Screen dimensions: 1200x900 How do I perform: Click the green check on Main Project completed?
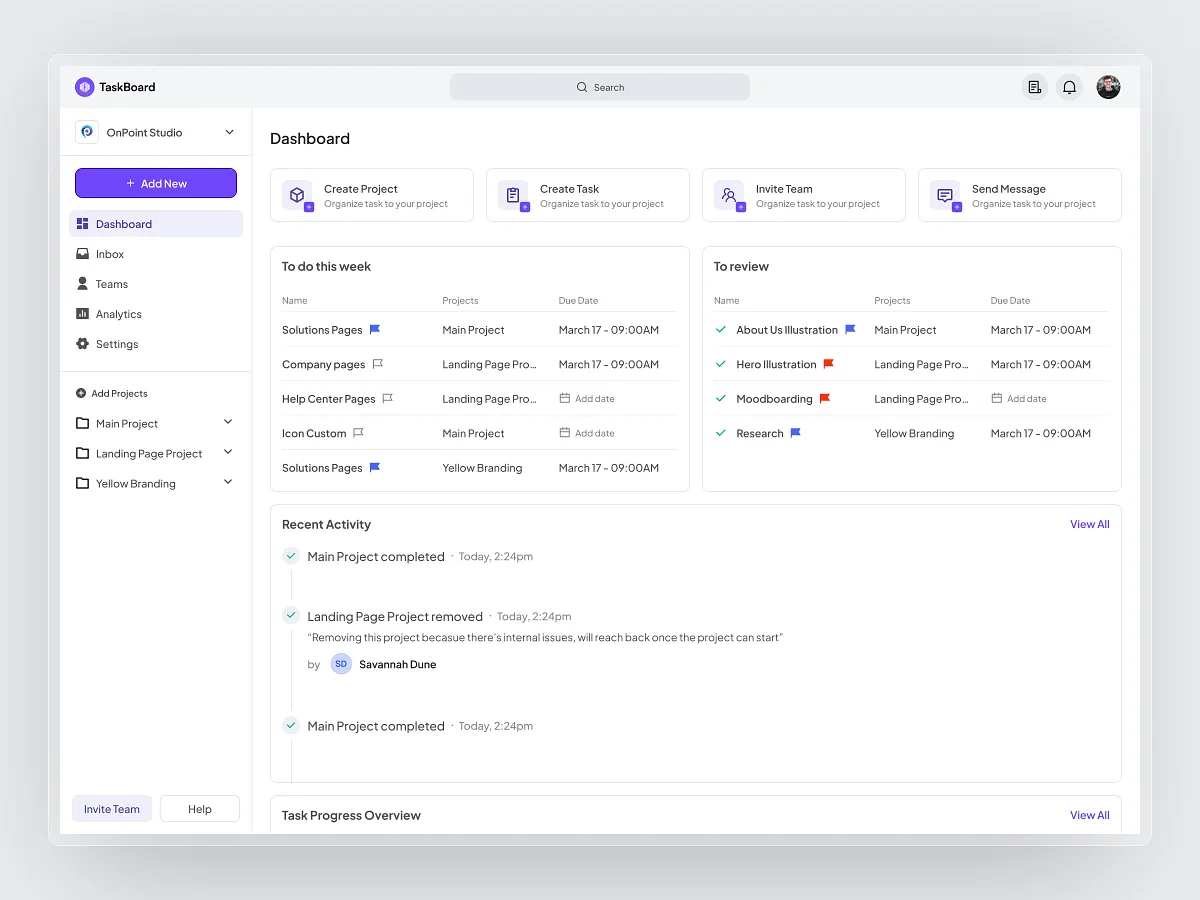pyautogui.click(x=291, y=555)
